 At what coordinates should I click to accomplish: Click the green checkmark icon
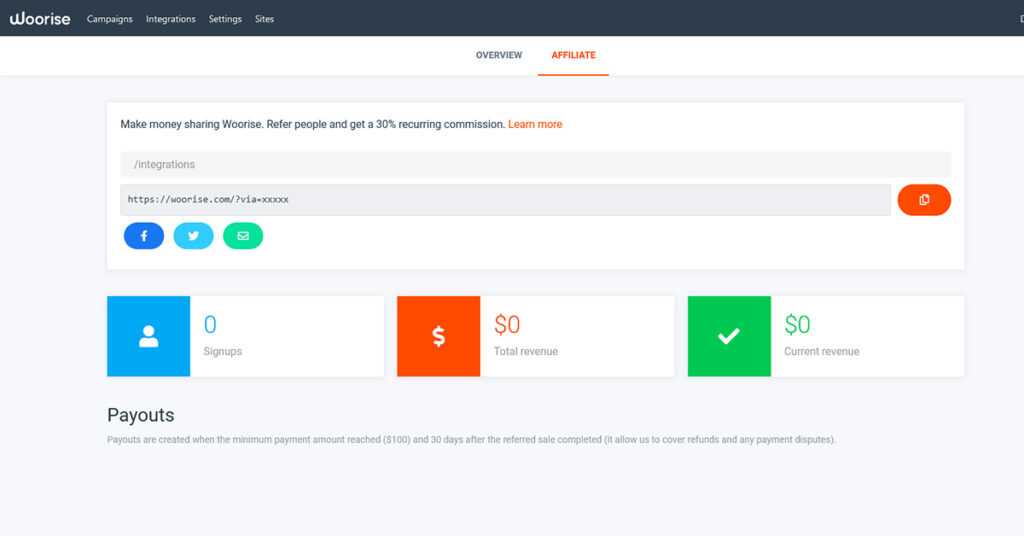click(x=729, y=337)
